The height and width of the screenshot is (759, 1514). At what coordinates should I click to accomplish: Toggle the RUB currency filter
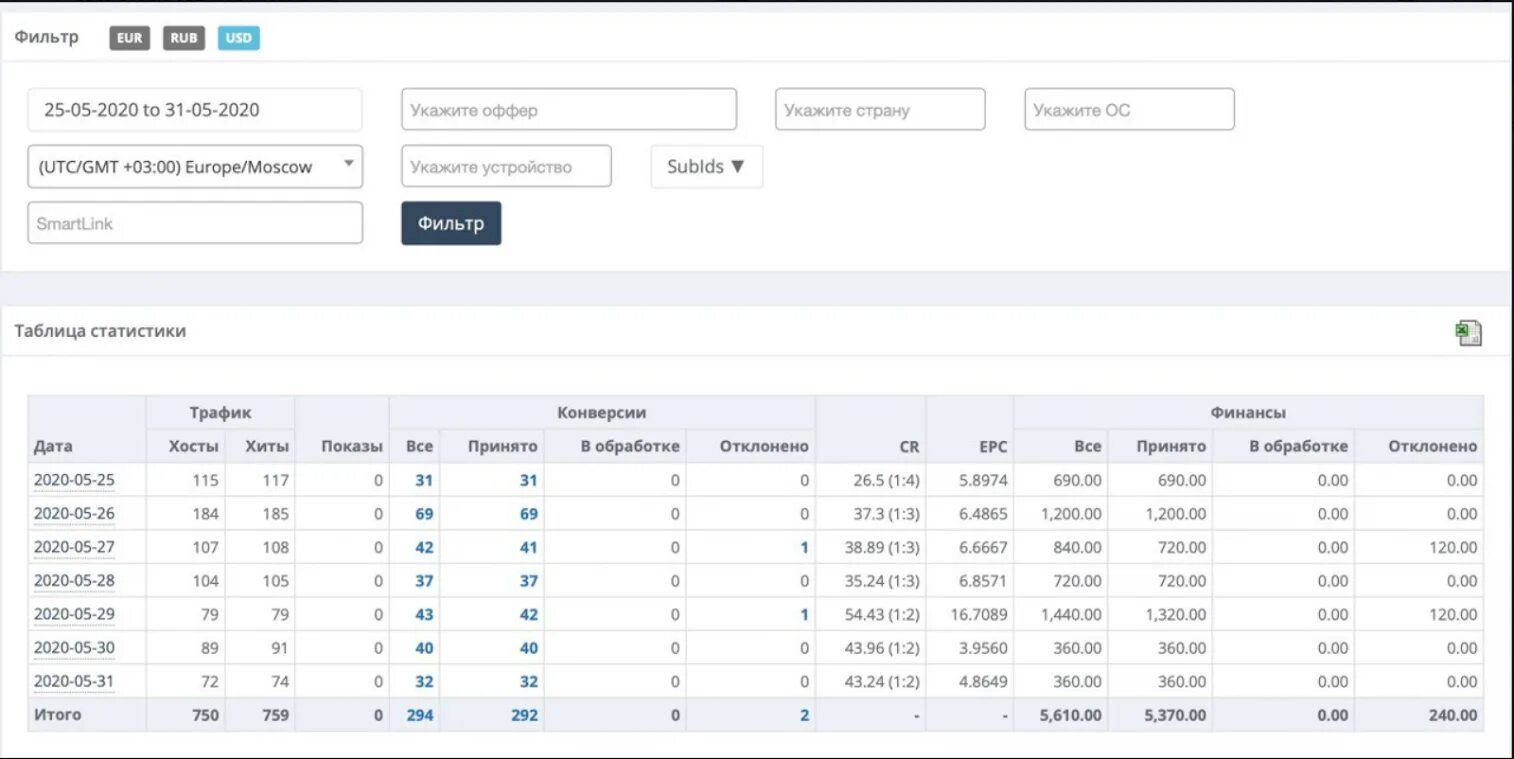[184, 39]
